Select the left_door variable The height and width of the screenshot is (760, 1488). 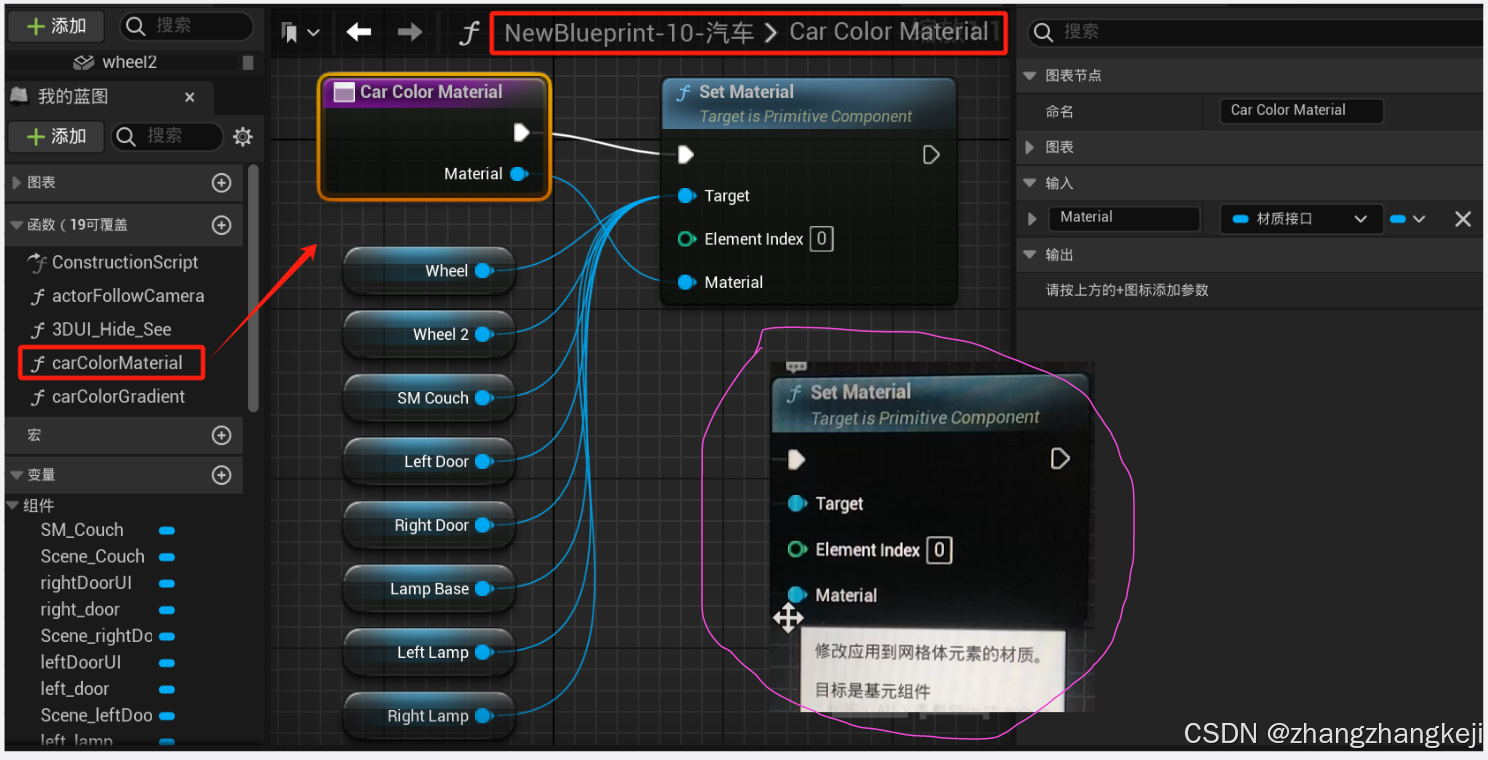point(75,688)
